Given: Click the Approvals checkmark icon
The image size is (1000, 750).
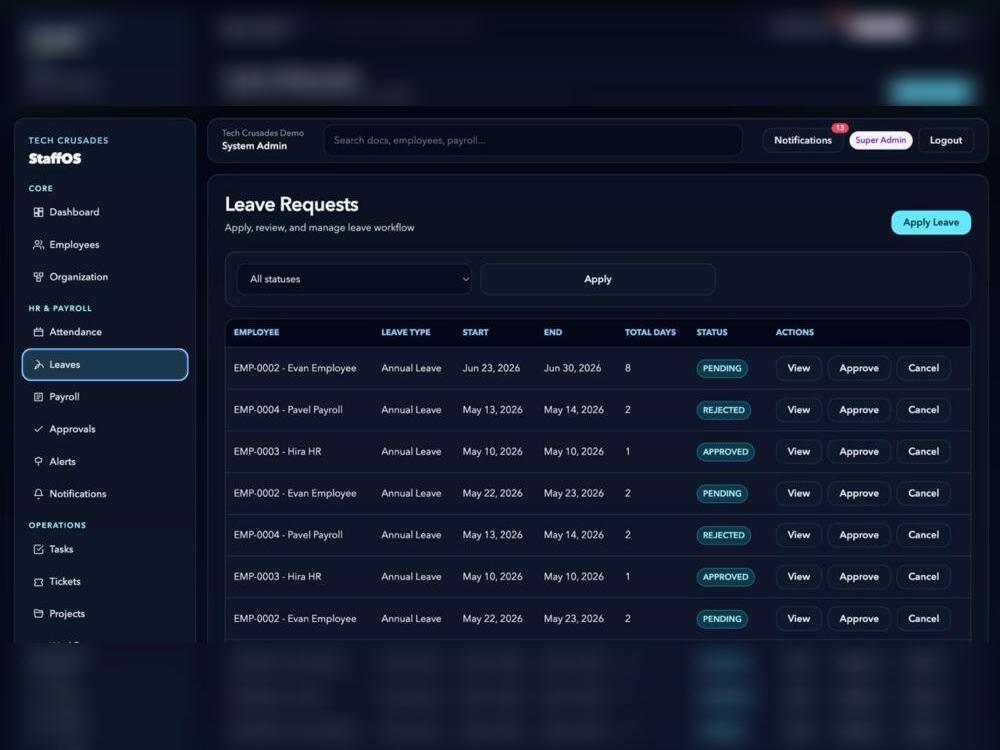Looking at the screenshot, I should [x=38, y=429].
